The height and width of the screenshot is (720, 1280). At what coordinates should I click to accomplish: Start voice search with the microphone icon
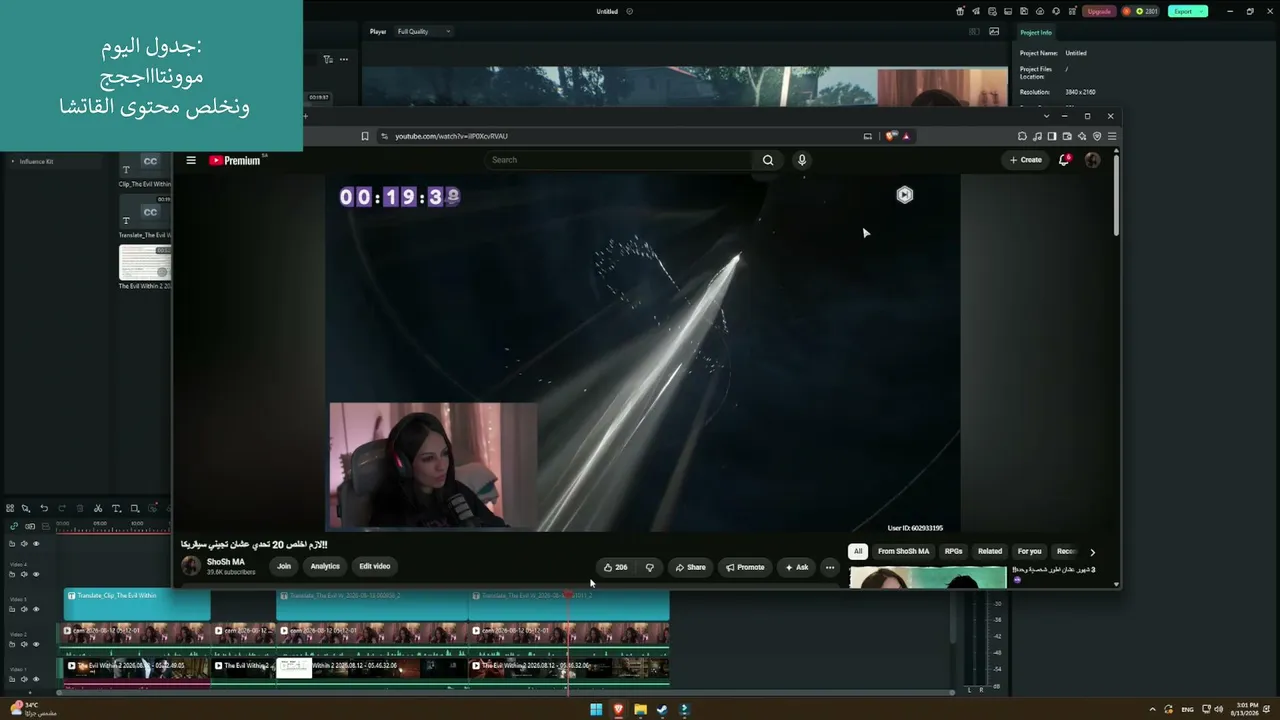(x=802, y=160)
